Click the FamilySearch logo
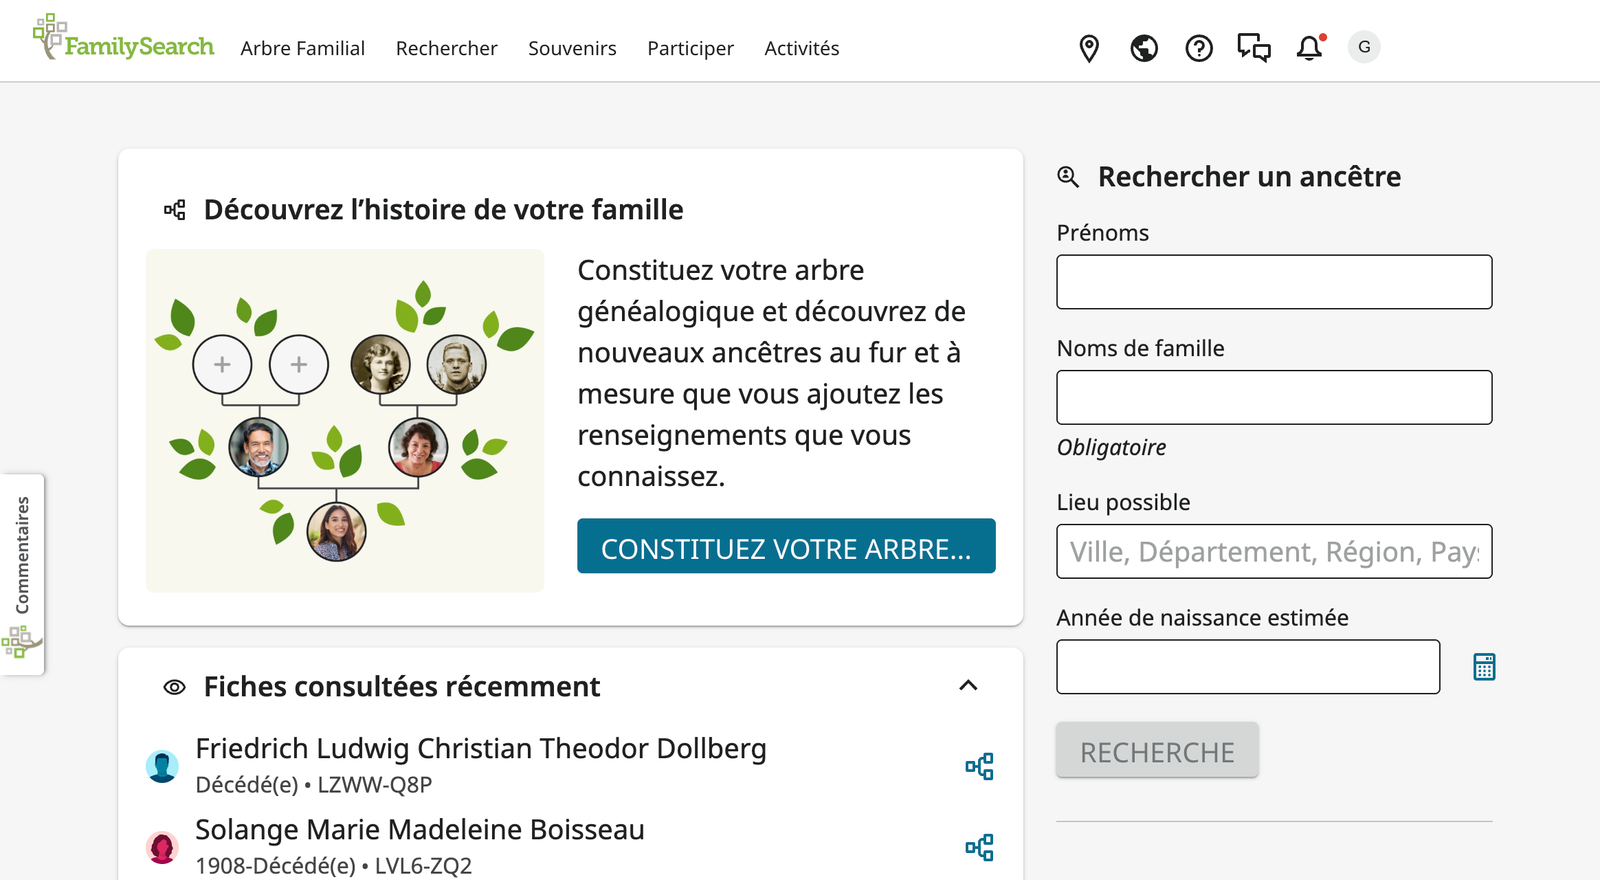1600x880 pixels. point(123,40)
